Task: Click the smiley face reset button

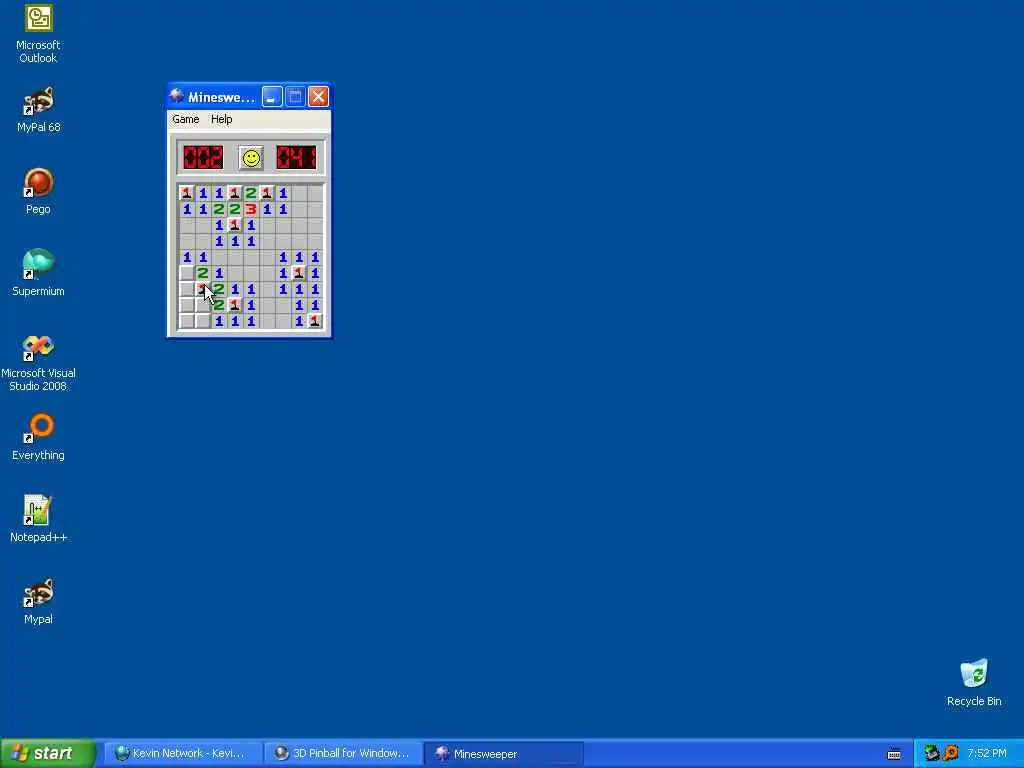Action: (x=251, y=158)
